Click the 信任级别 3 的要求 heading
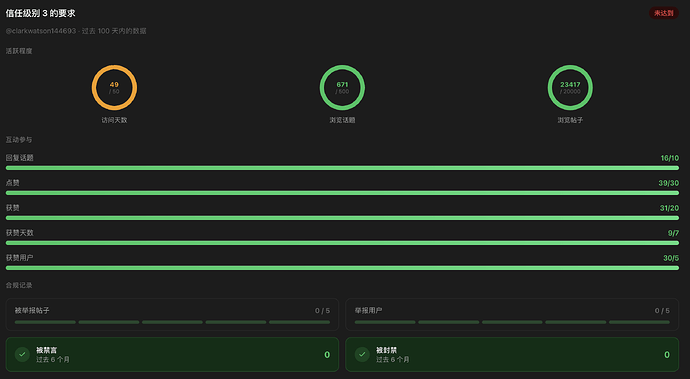Image resolution: width=690 pixels, height=379 pixels. coord(40,13)
